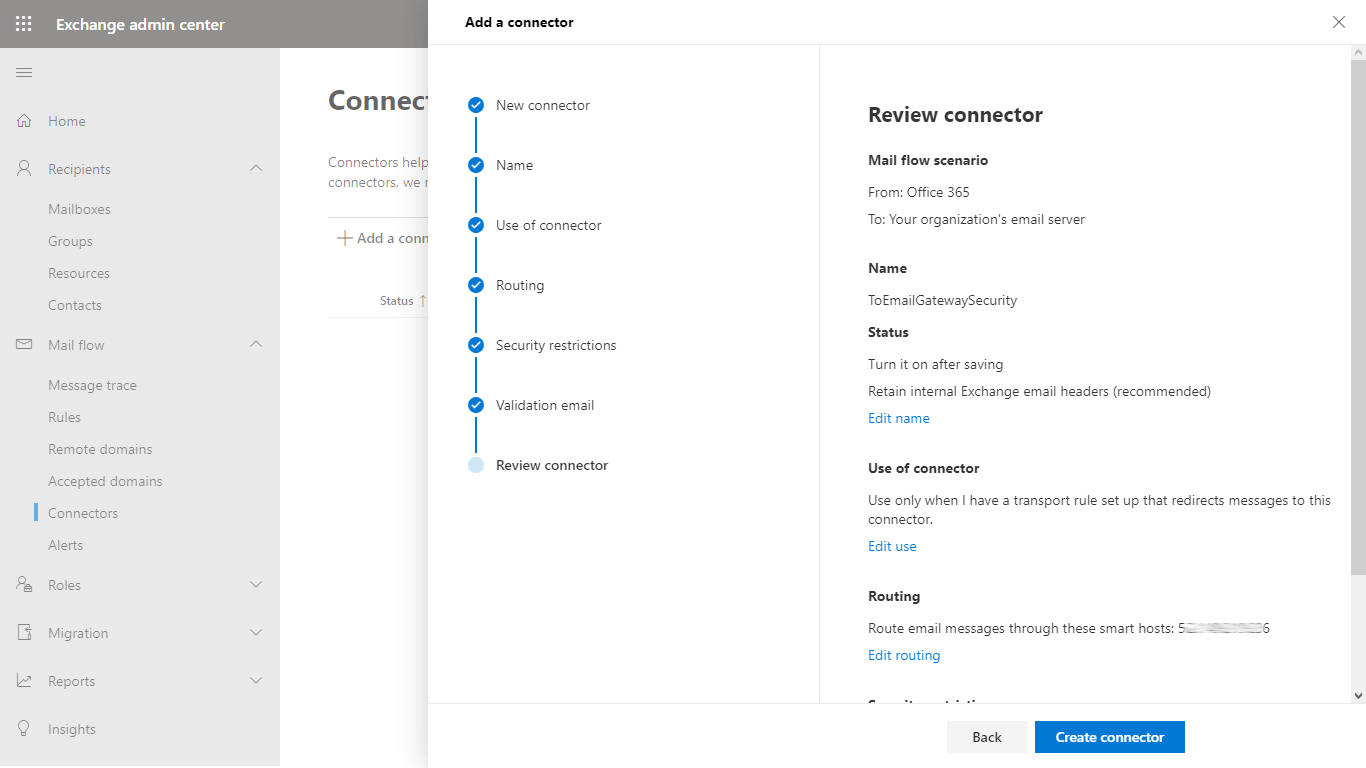Click the Edit routing link
The image size is (1366, 768).
coord(904,656)
